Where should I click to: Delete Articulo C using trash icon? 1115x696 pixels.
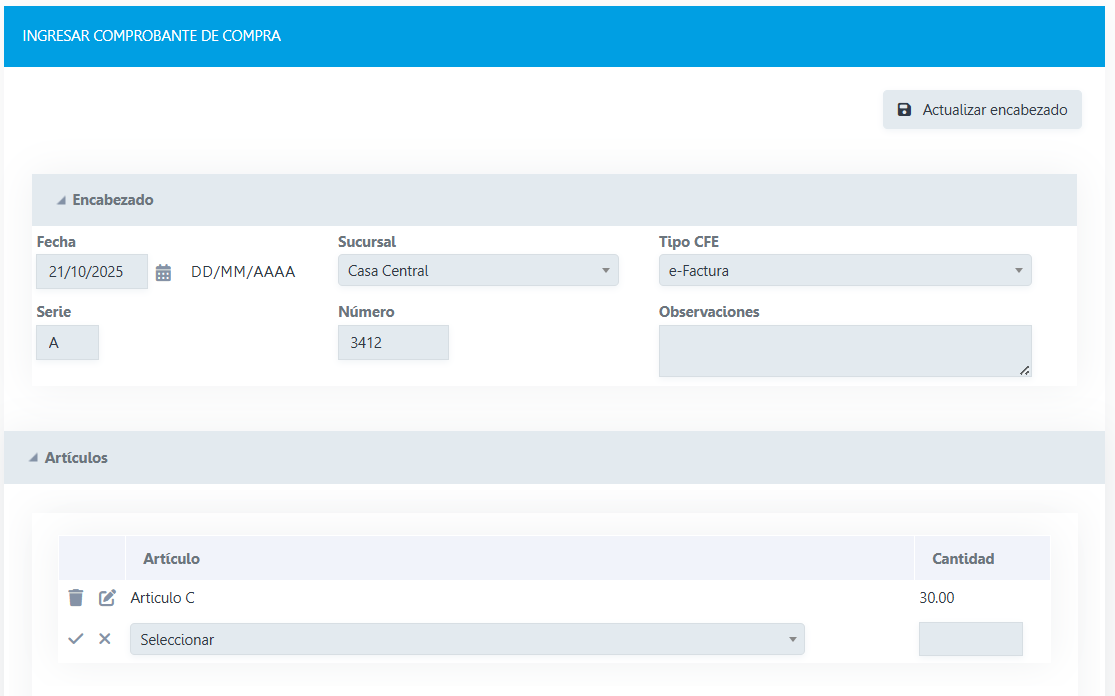pos(76,598)
